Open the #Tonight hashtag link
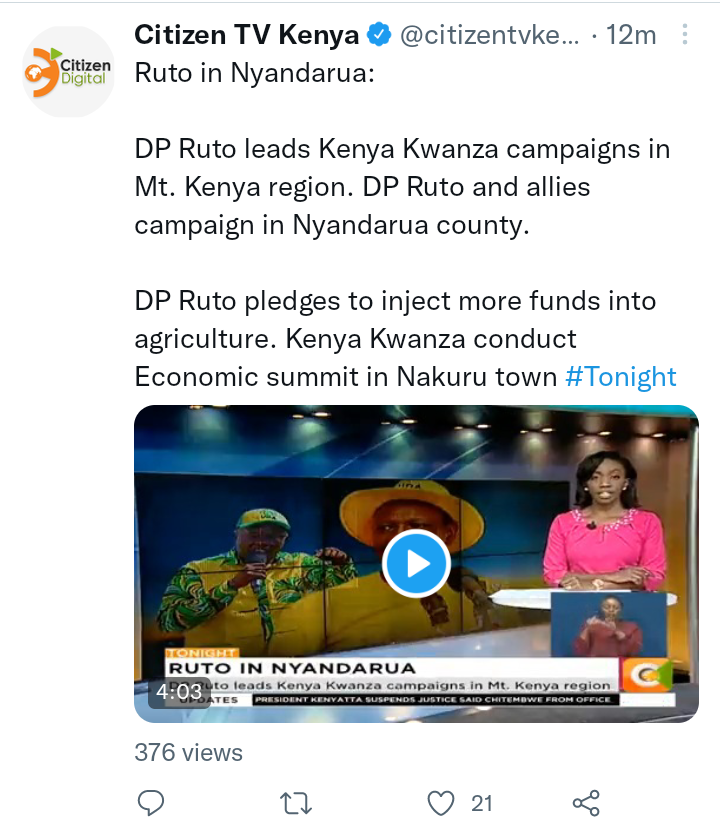Image resolution: width=720 pixels, height=836 pixels. (620, 377)
